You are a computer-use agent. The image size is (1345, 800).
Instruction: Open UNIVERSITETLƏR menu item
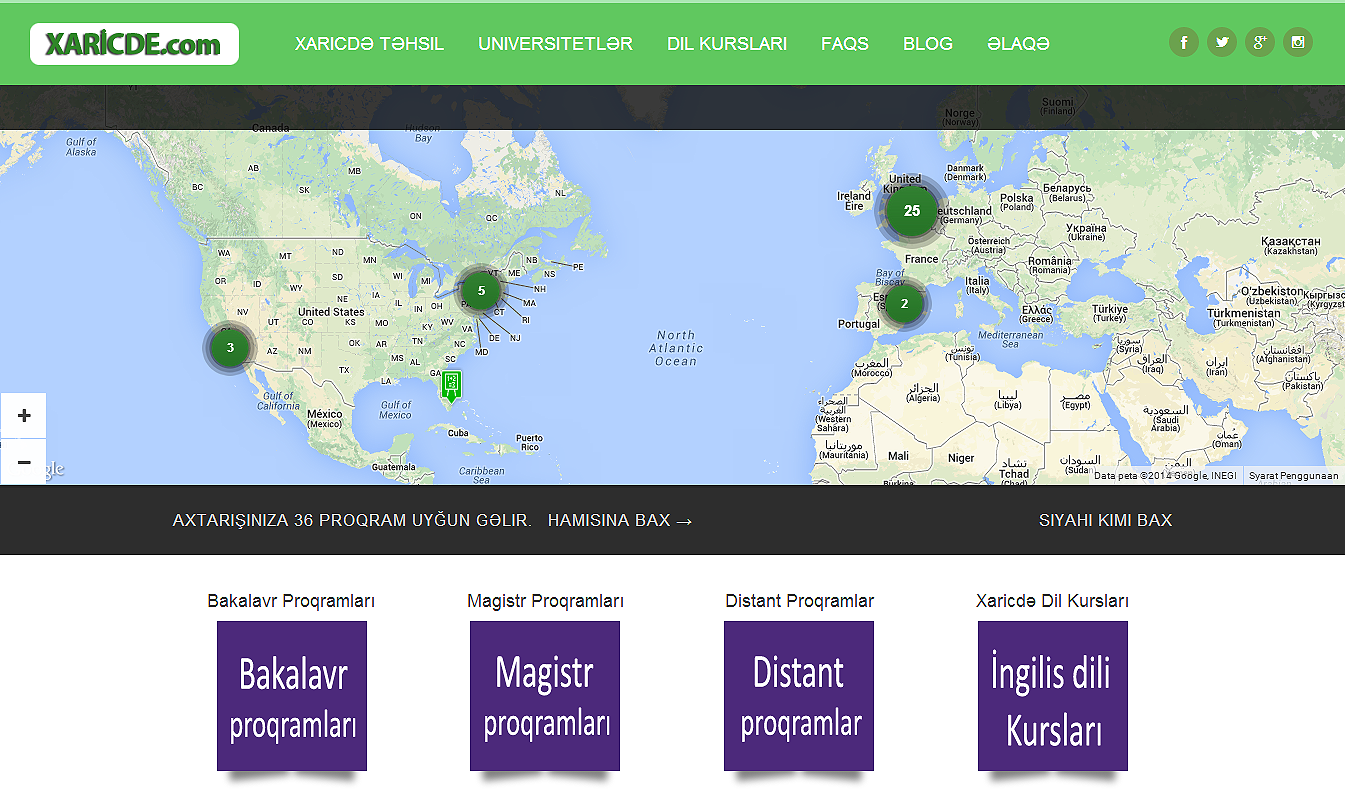tap(555, 44)
